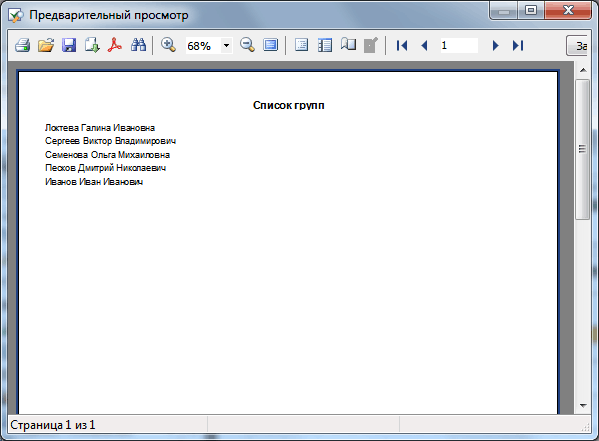Screen dimensions: 599x441
Task: Open text search with the binoculars icon
Action: pos(138,45)
